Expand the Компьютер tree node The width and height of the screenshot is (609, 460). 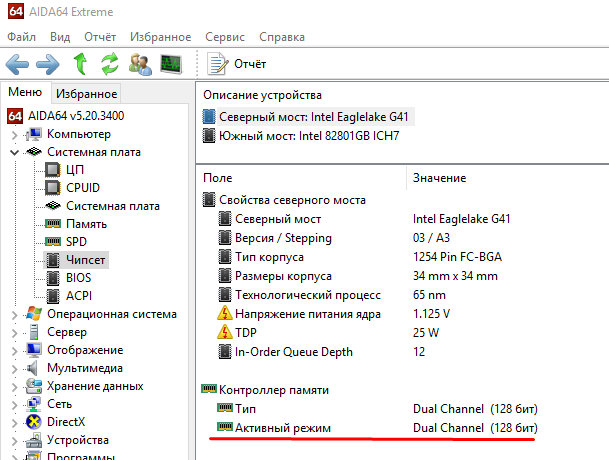(x=14, y=134)
